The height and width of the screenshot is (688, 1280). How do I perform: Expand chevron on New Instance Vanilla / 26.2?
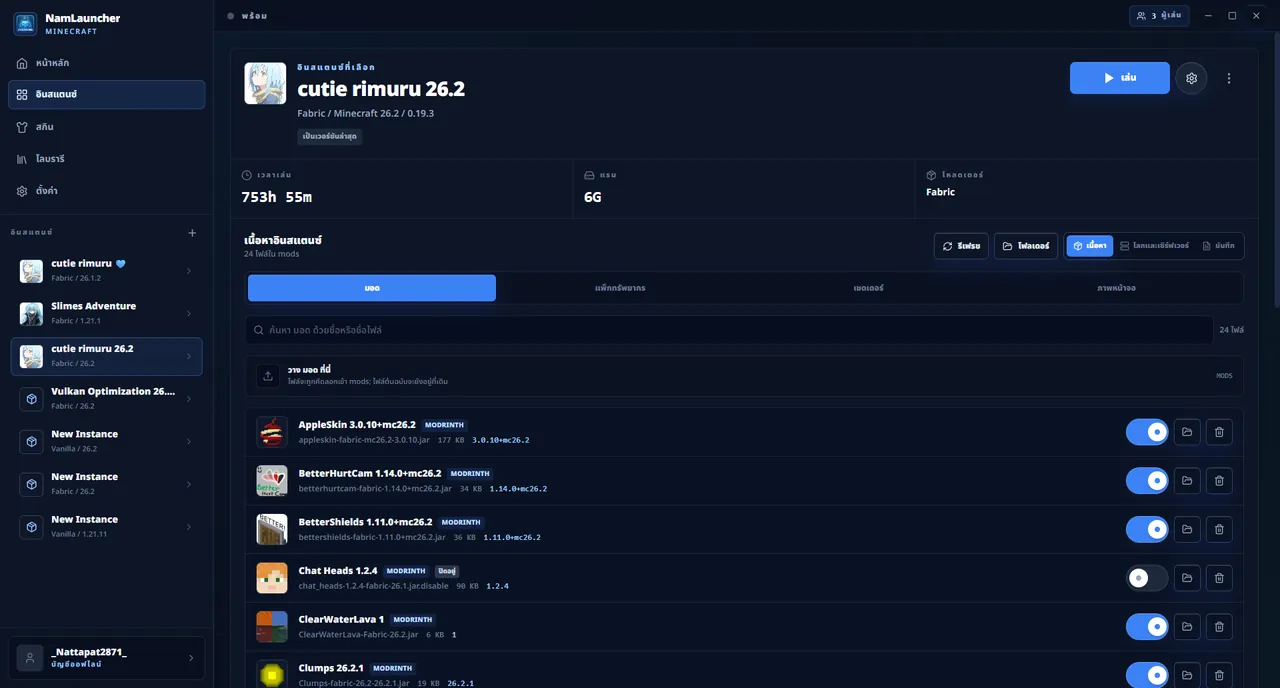pos(189,442)
